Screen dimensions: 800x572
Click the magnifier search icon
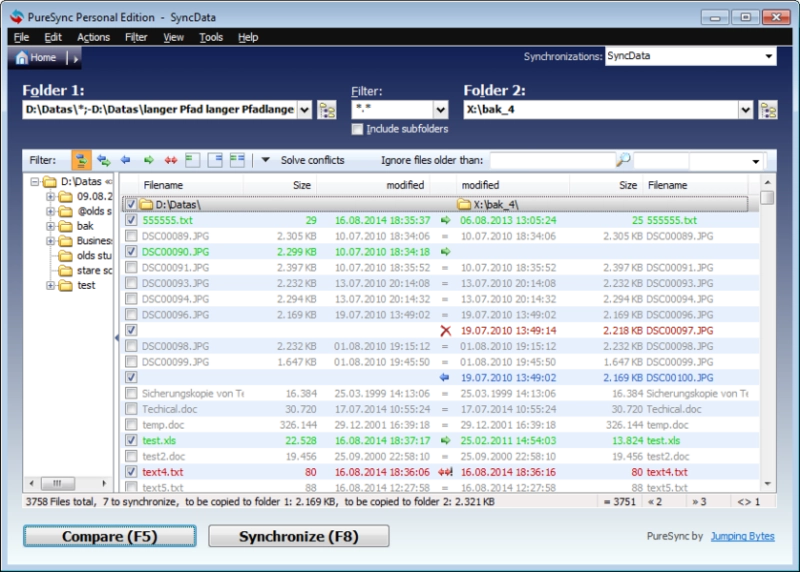pos(623,160)
